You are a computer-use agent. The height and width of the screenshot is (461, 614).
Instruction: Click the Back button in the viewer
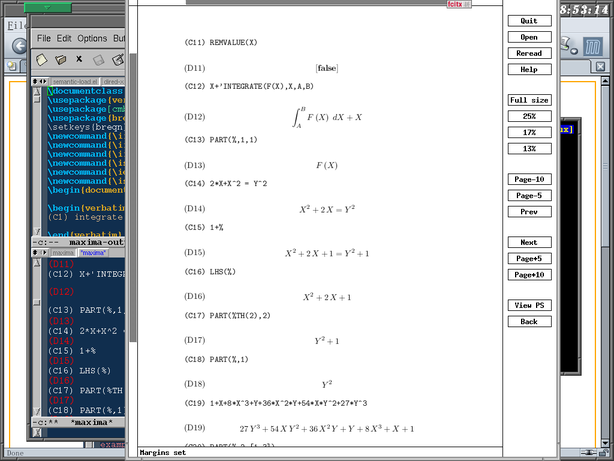[x=529, y=322]
